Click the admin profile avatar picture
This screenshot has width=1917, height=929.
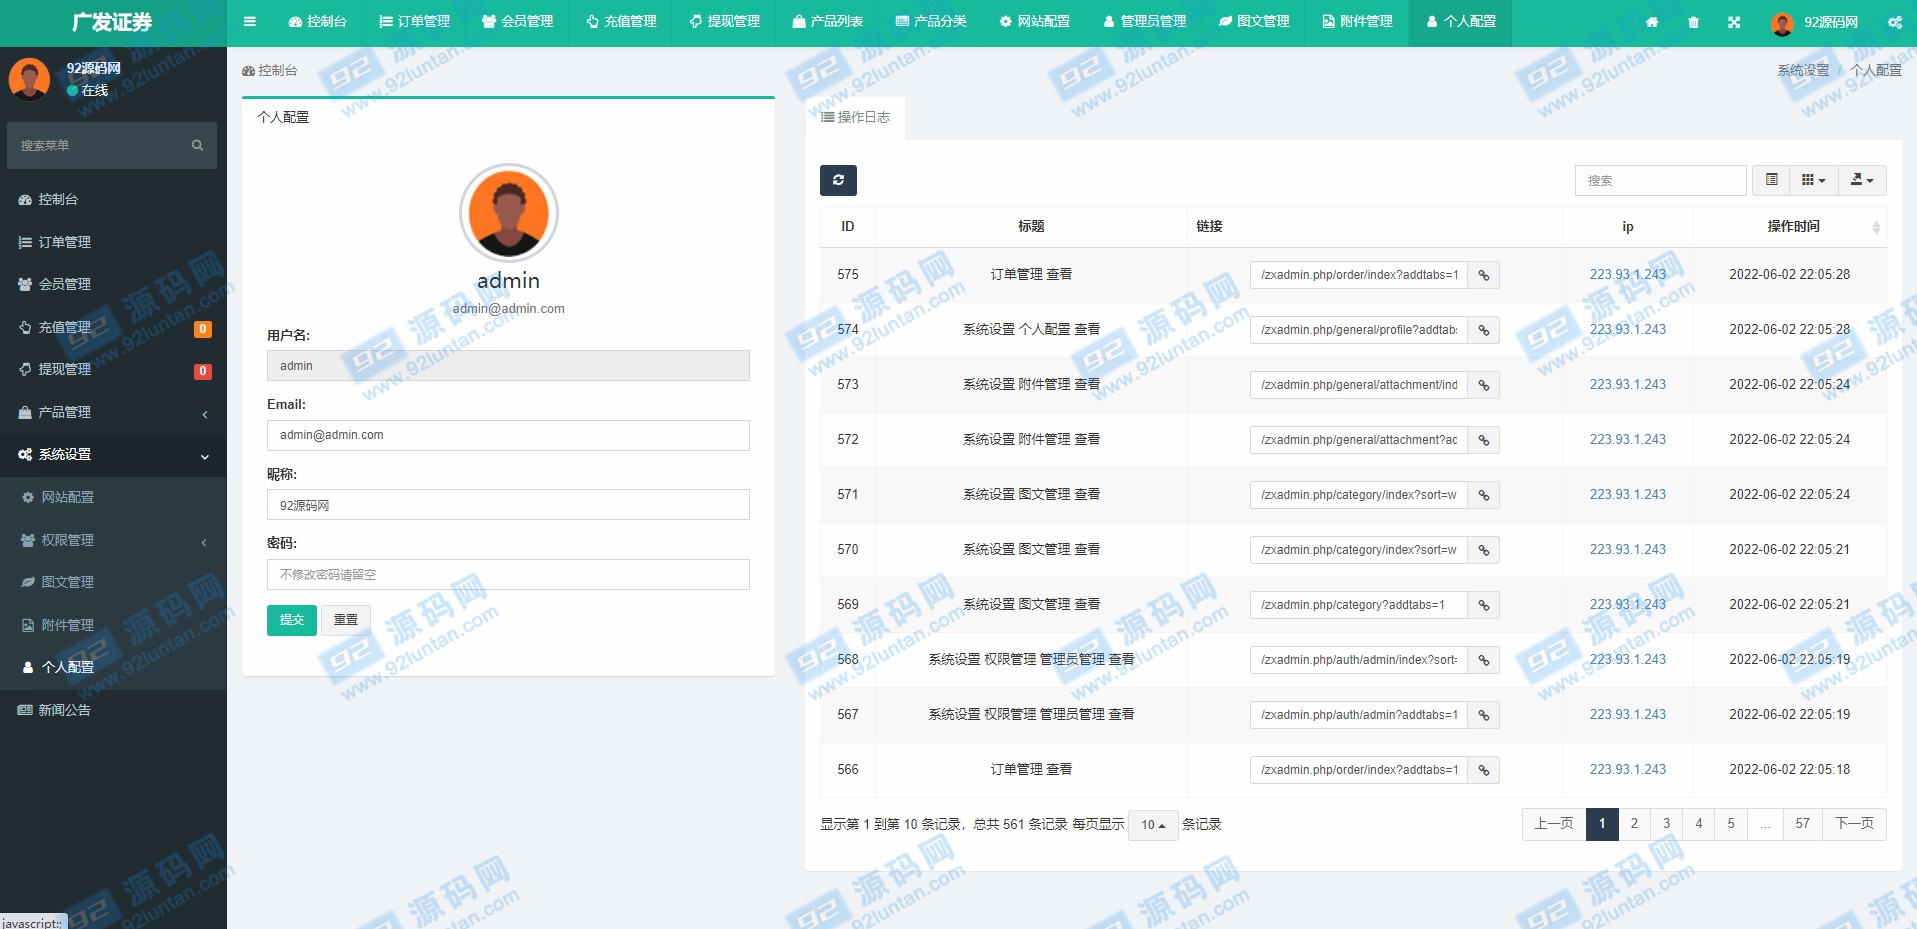[508, 213]
